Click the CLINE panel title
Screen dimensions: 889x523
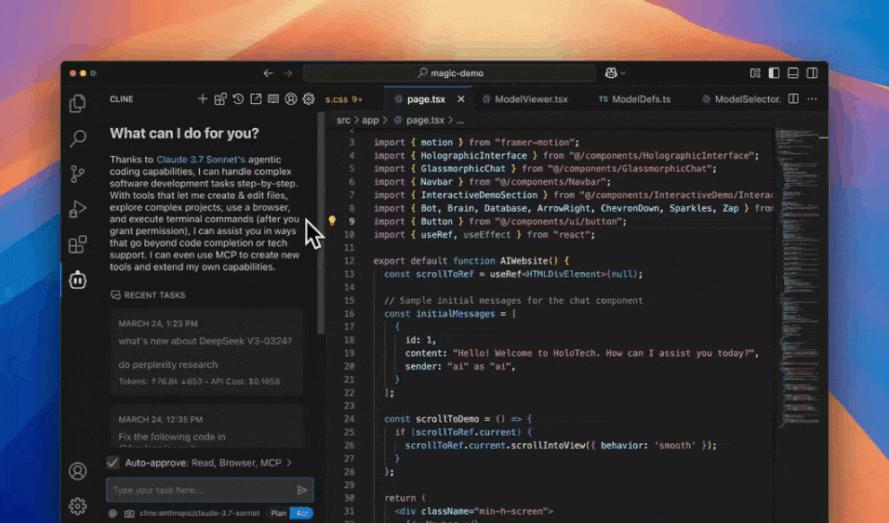121,99
